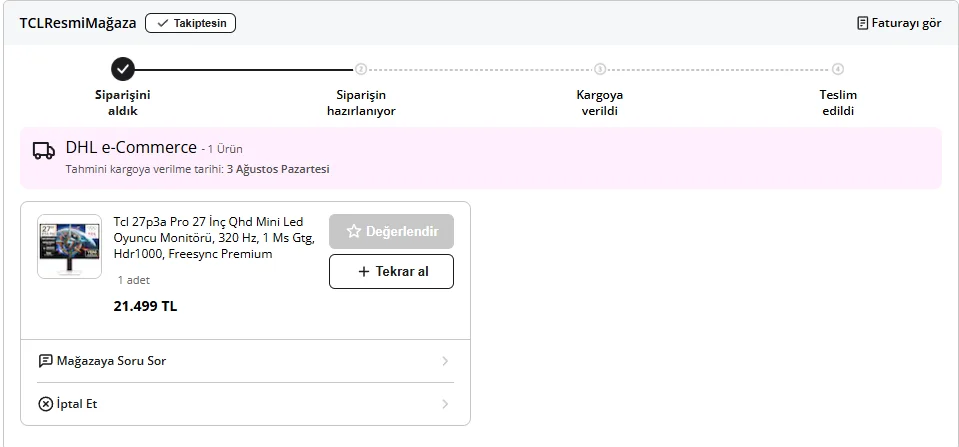959x447 pixels.
Task: Click step 2 marker Siparişin hazırlanıyor
Action: click(x=361, y=69)
